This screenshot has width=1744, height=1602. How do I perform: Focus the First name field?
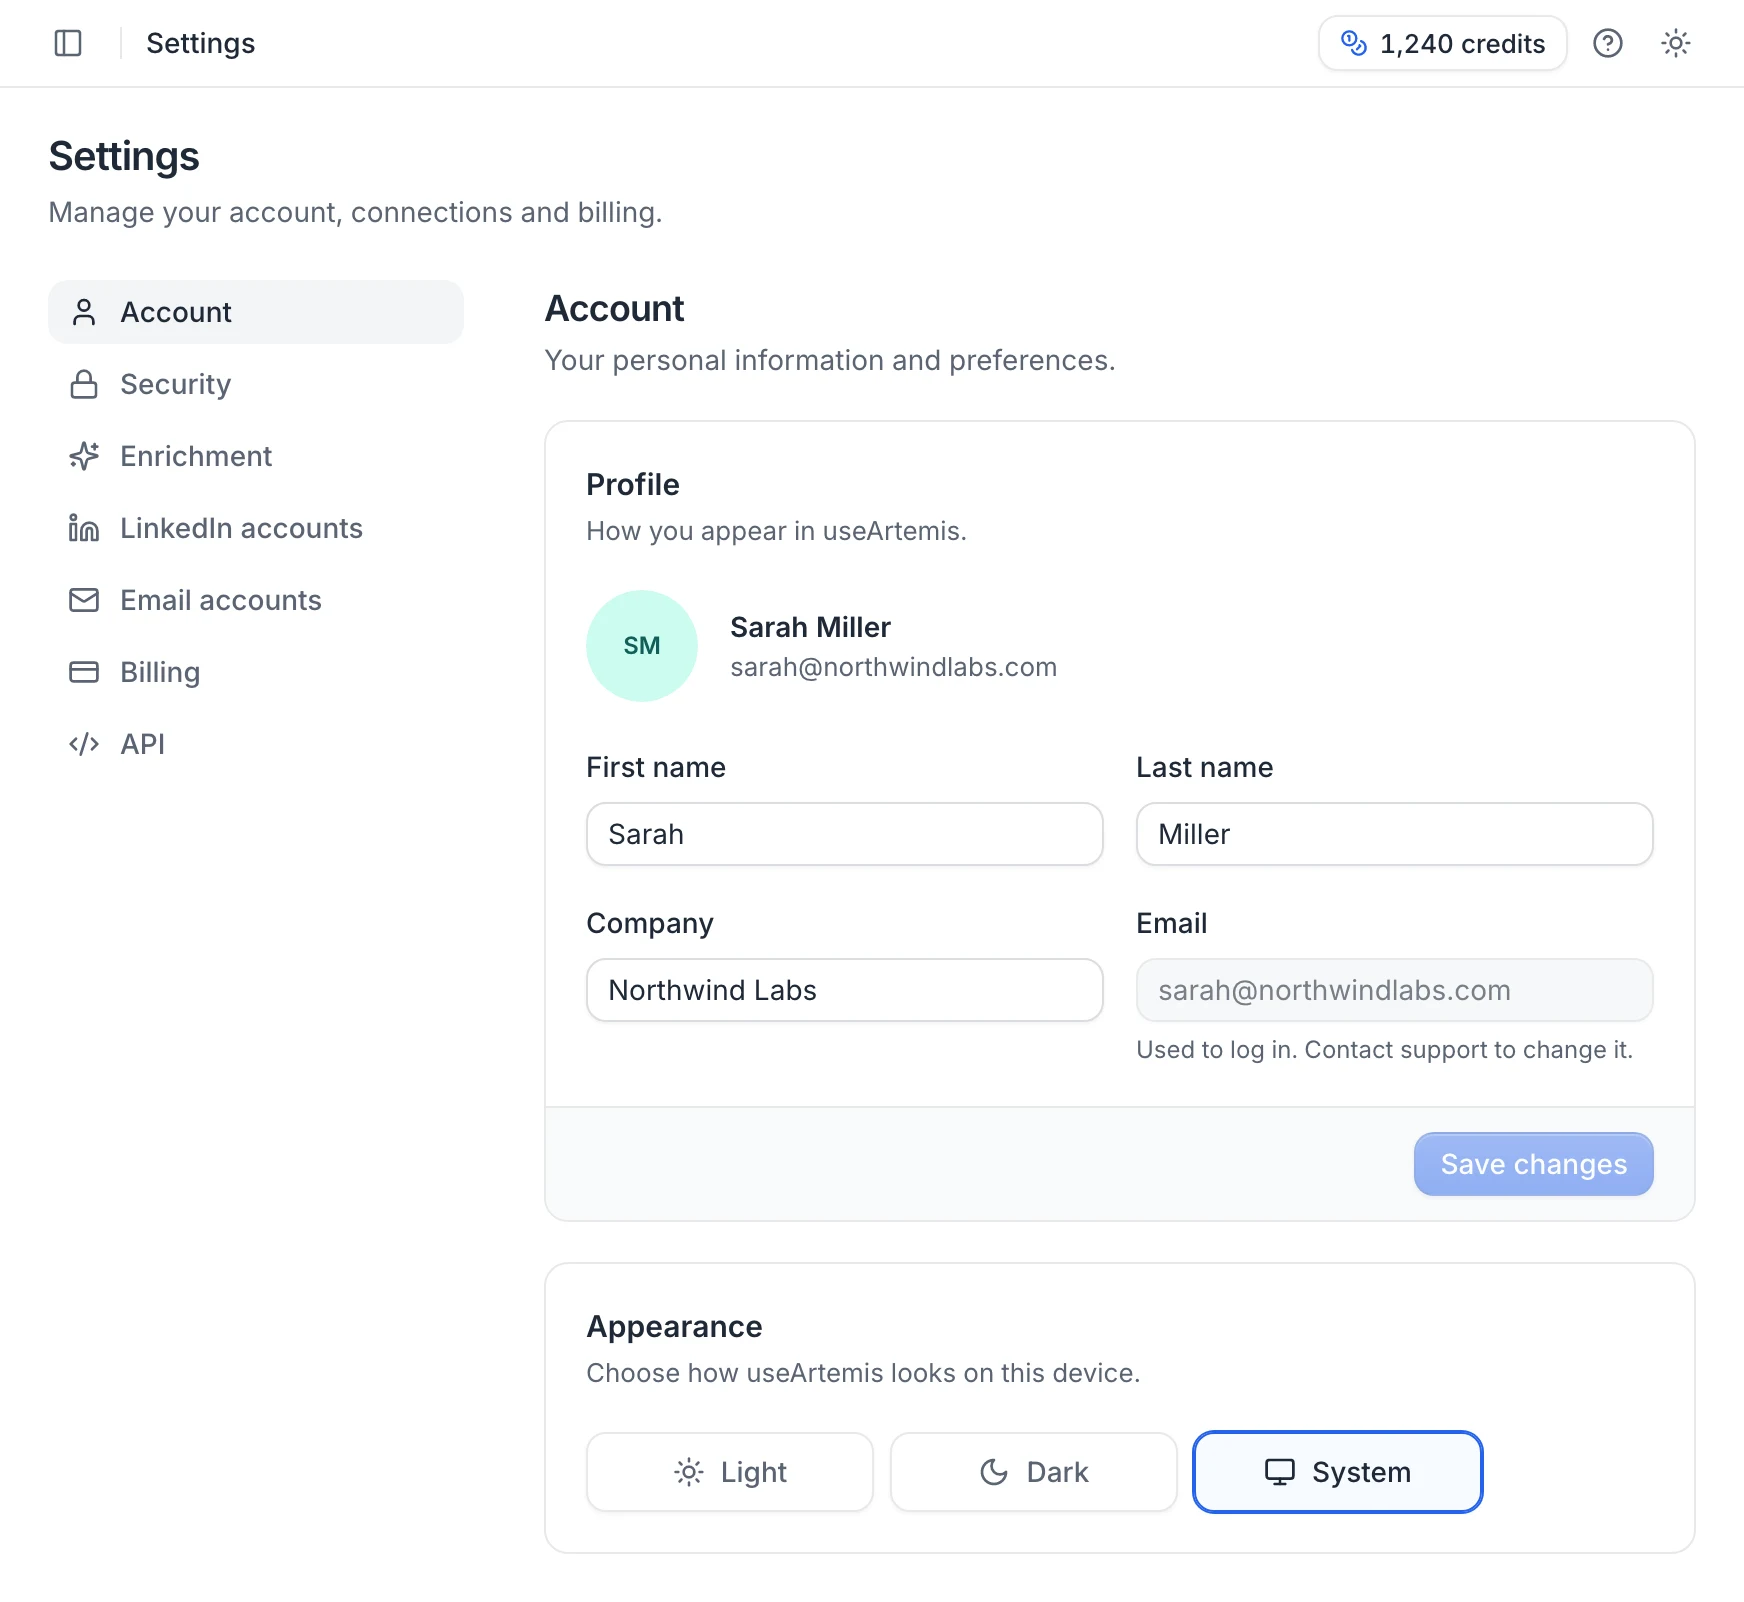click(x=845, y=834)
